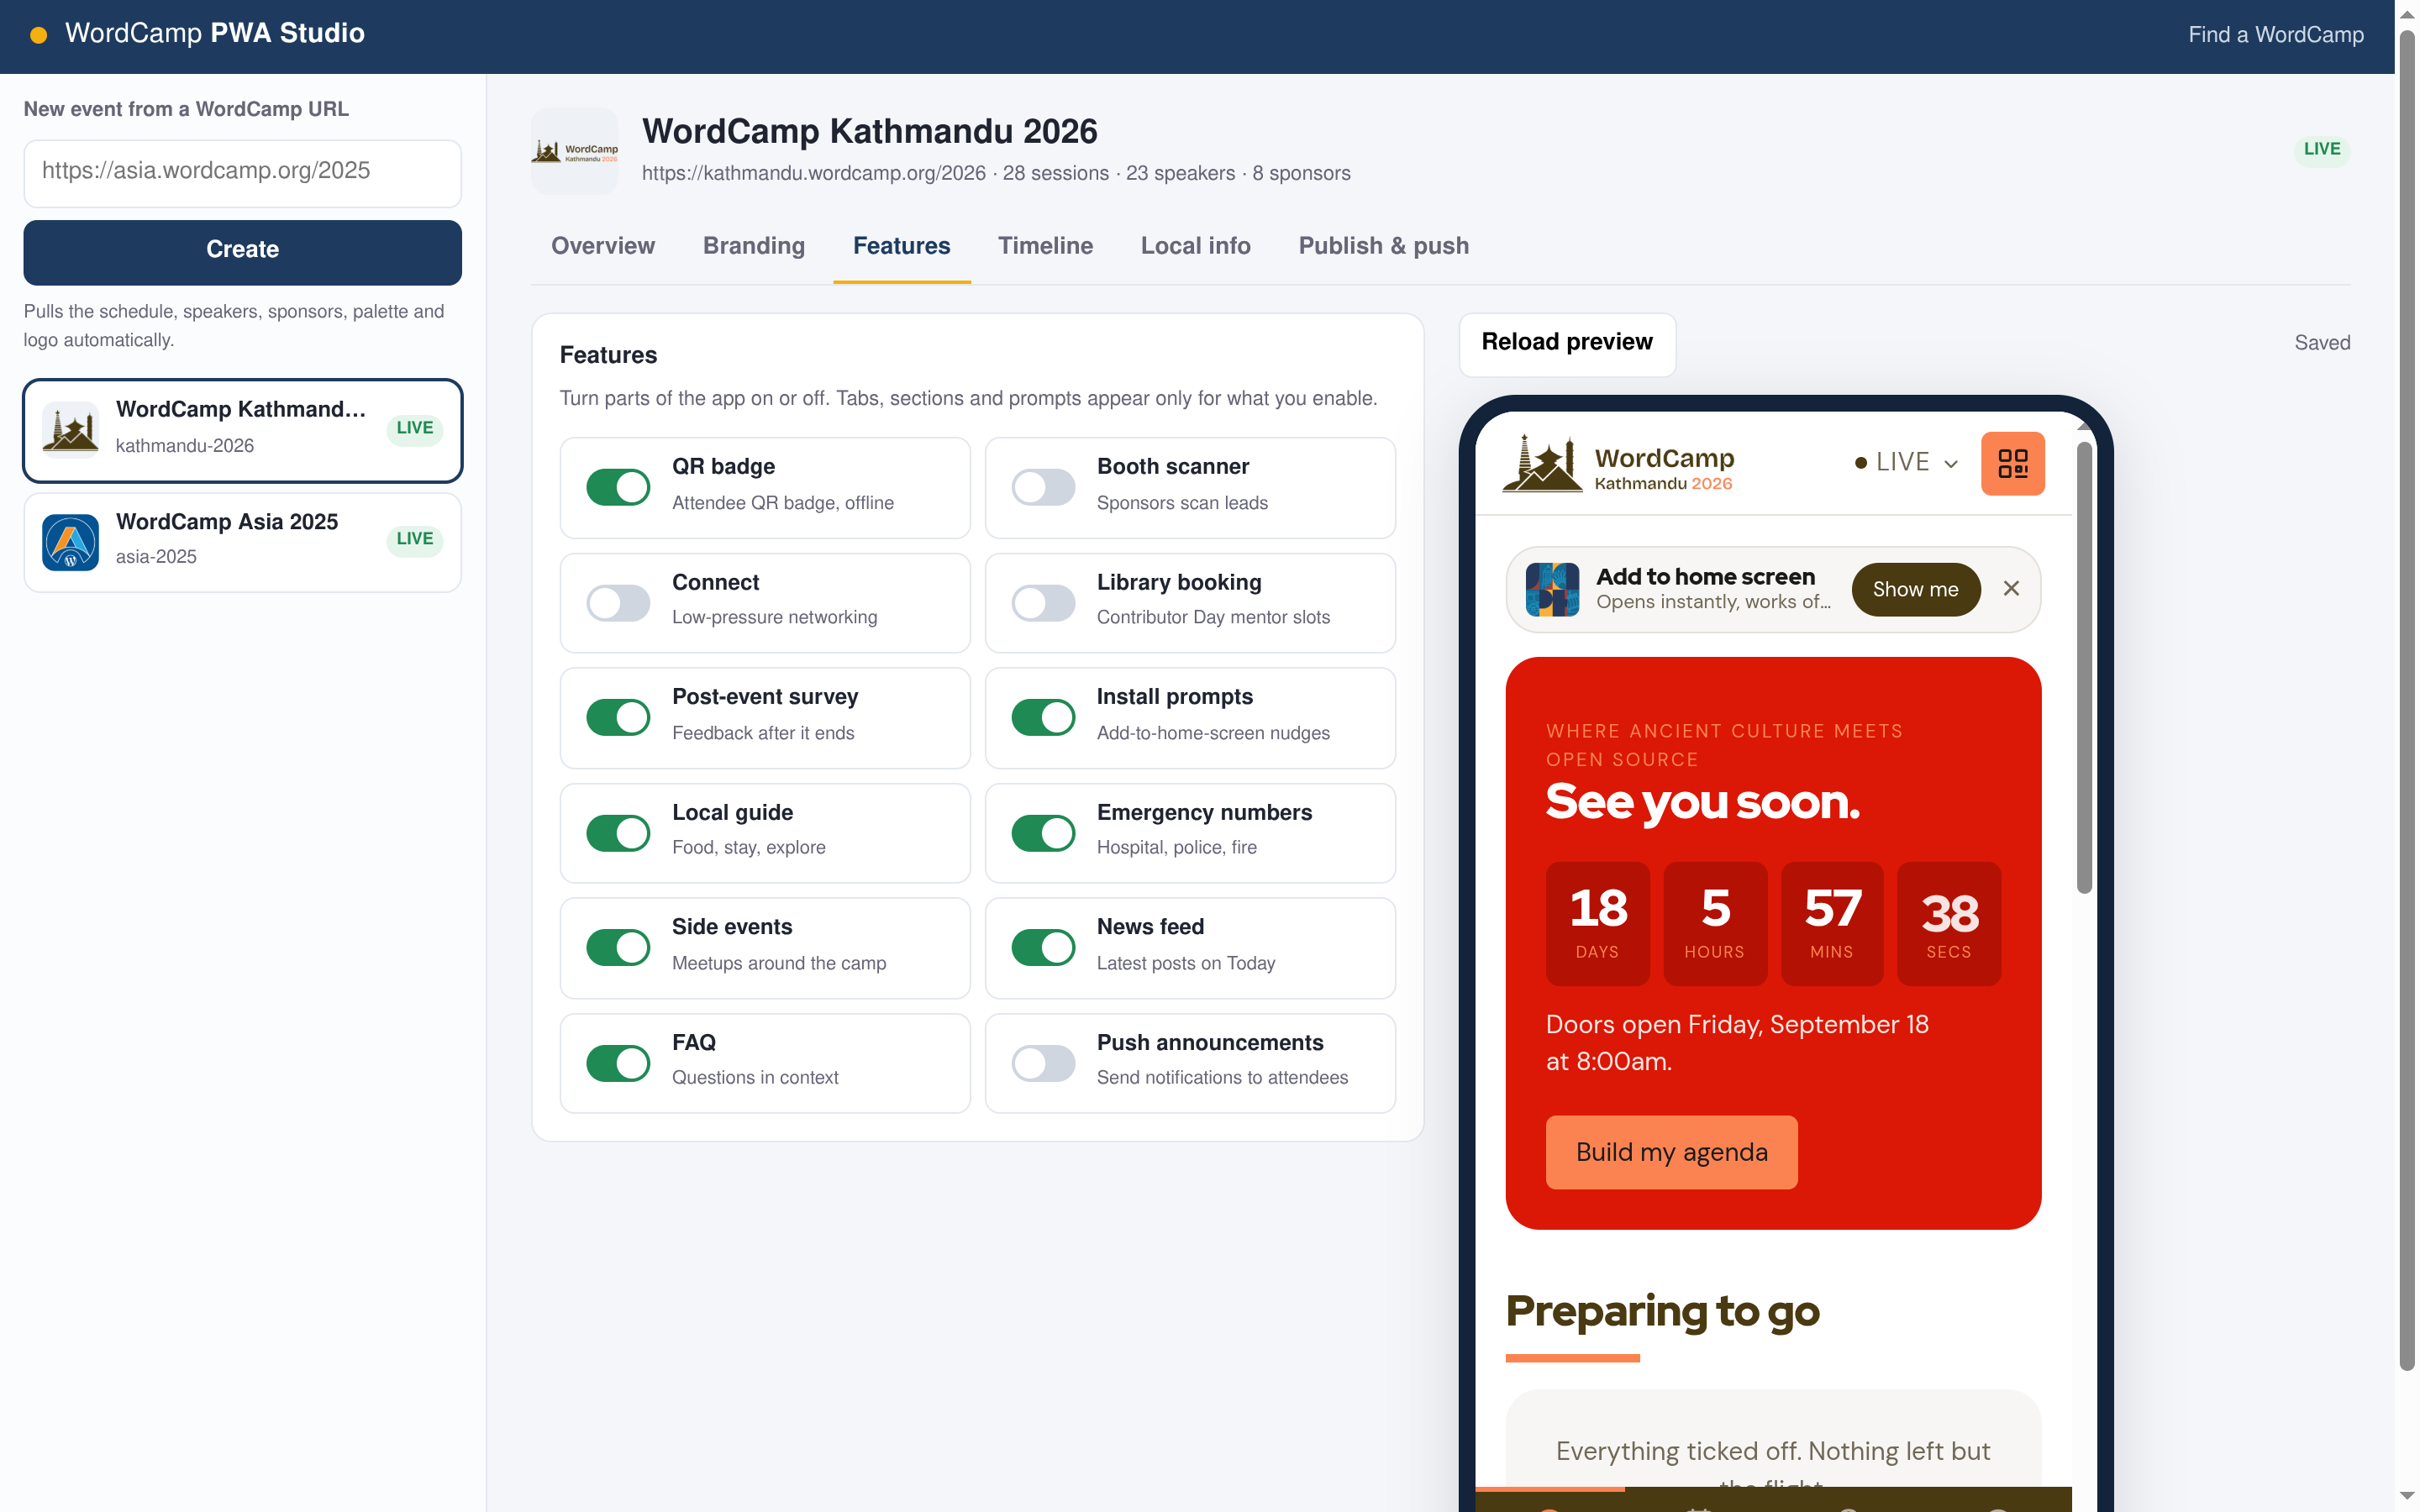
Task: Switch off the Local guide toggle
Action: 618,833
